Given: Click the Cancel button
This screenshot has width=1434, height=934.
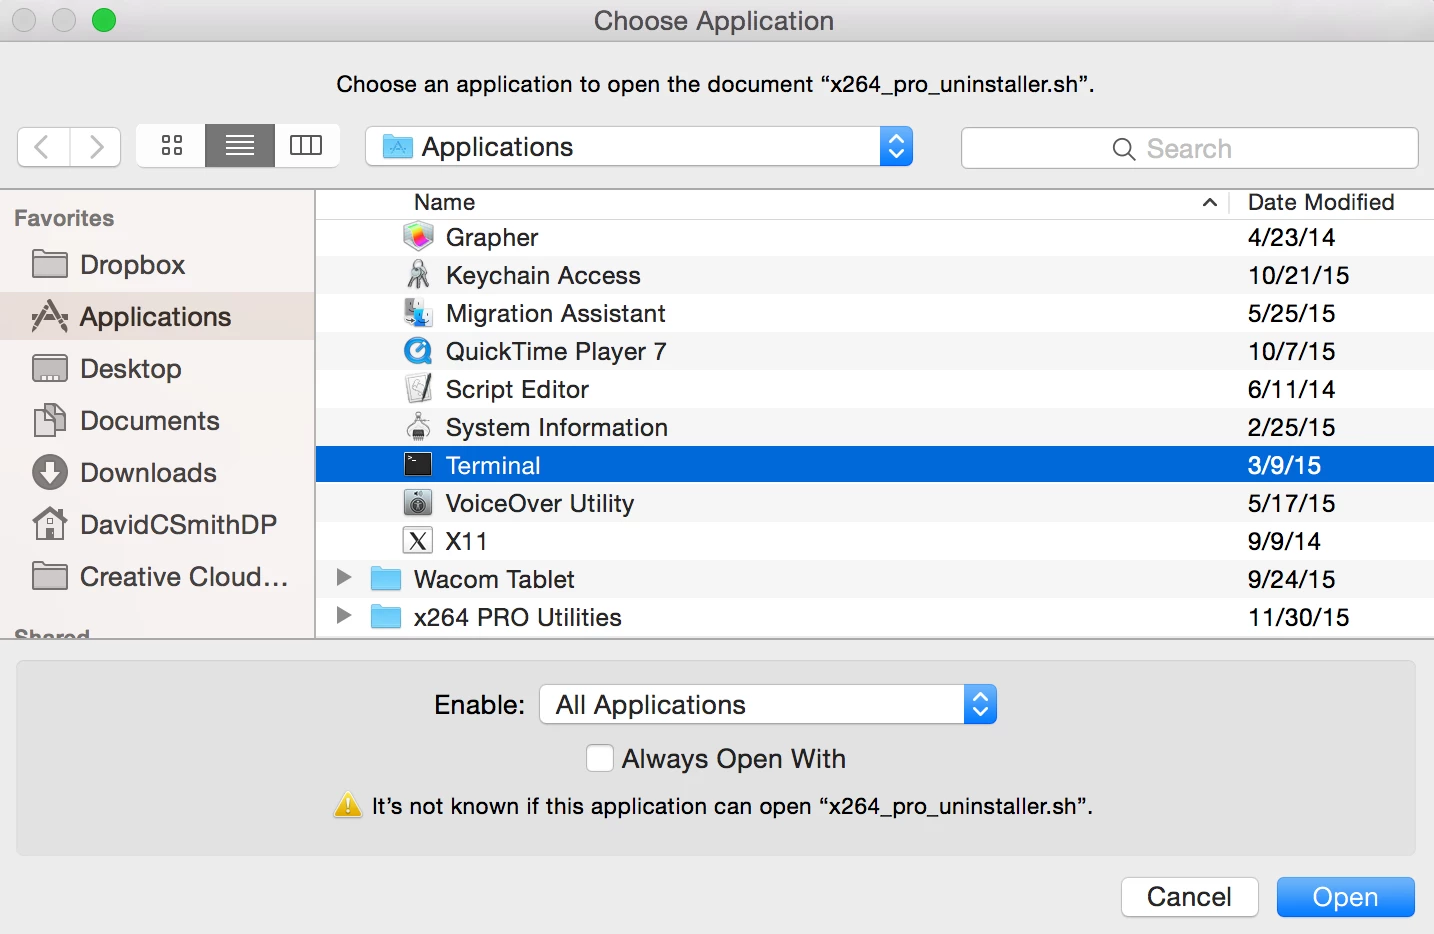Looking at the screenshot, I should (x=1189, y=897).
